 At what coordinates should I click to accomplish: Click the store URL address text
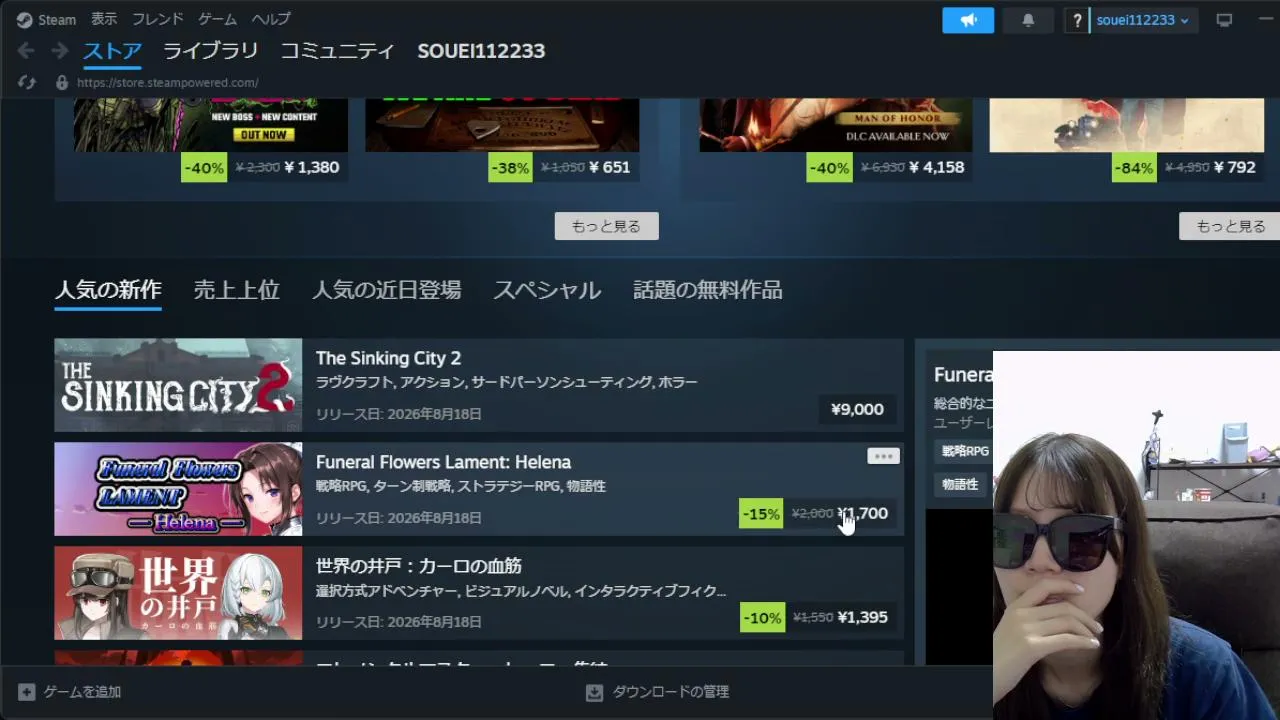(x=168, y=83)
